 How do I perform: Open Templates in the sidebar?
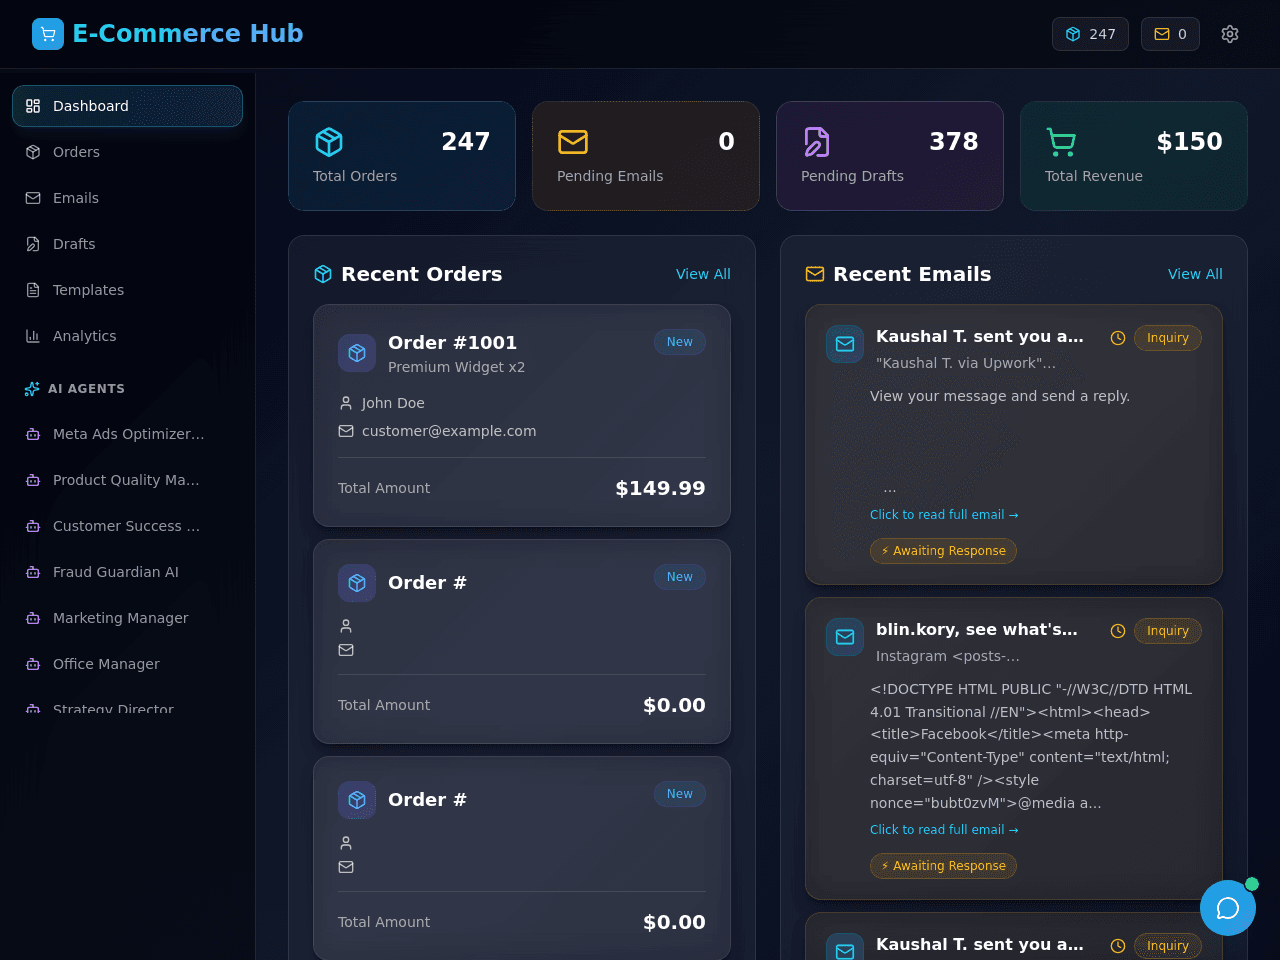point(127,290)
